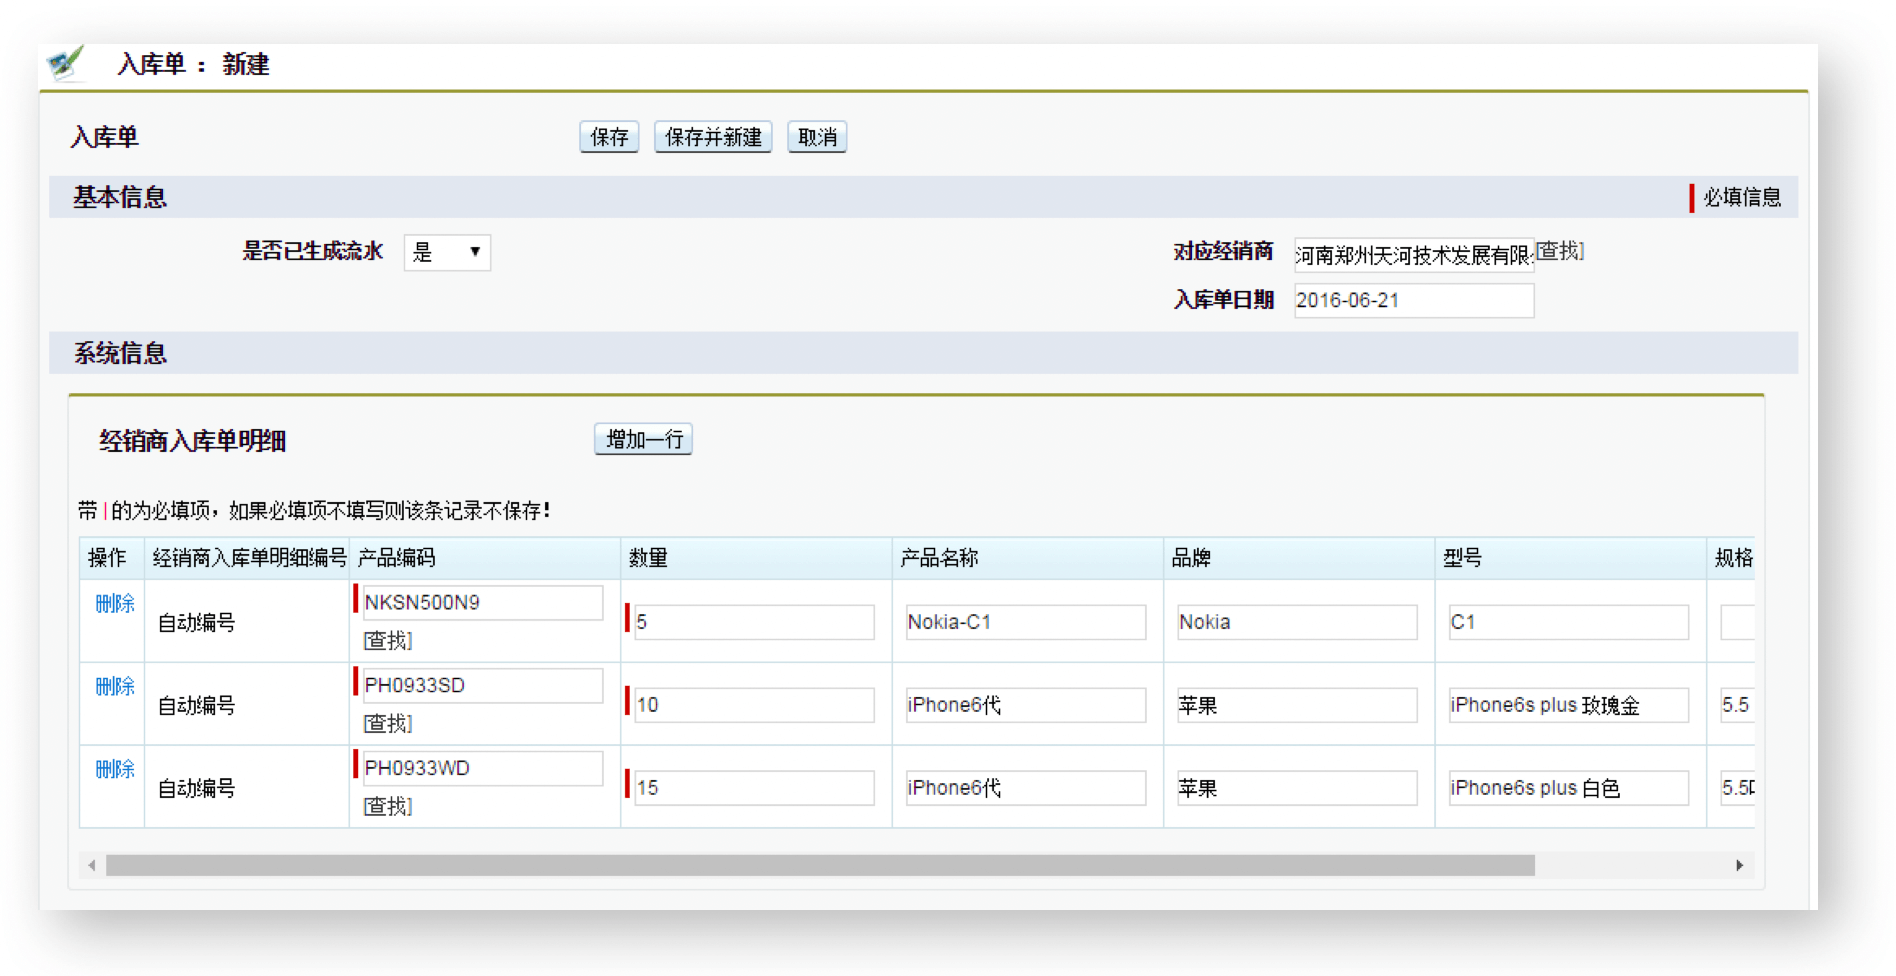
Task: Click the 保存并新建 button
Action: [x=713, y=137]
